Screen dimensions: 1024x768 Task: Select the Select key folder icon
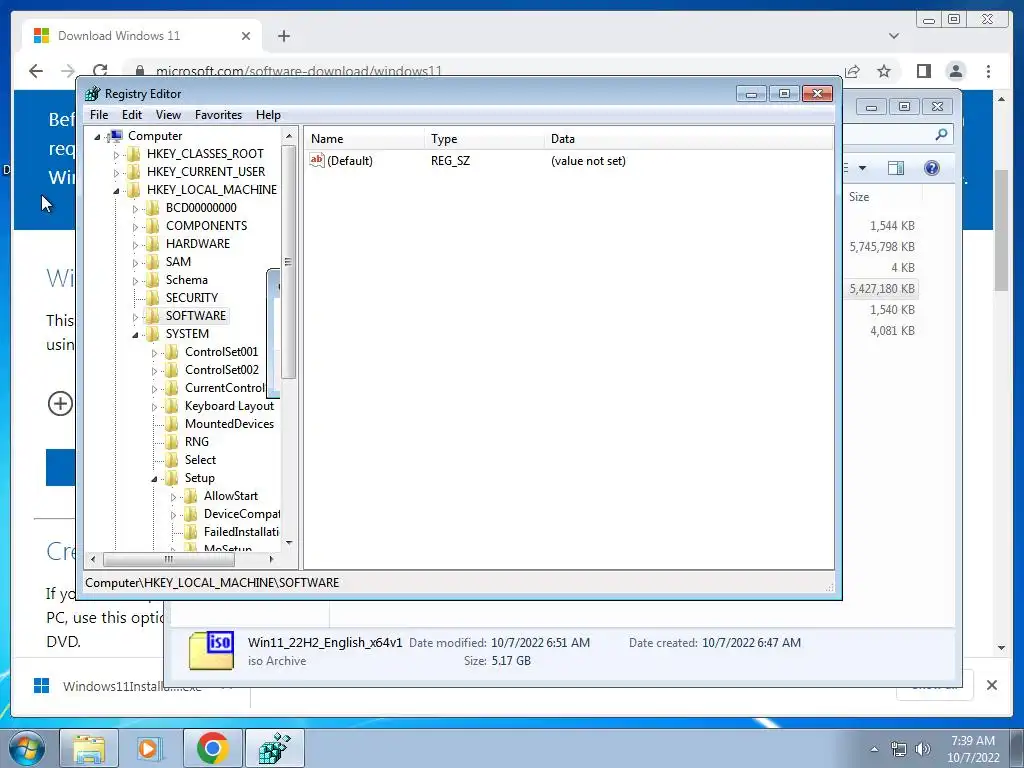click(172, 460)
